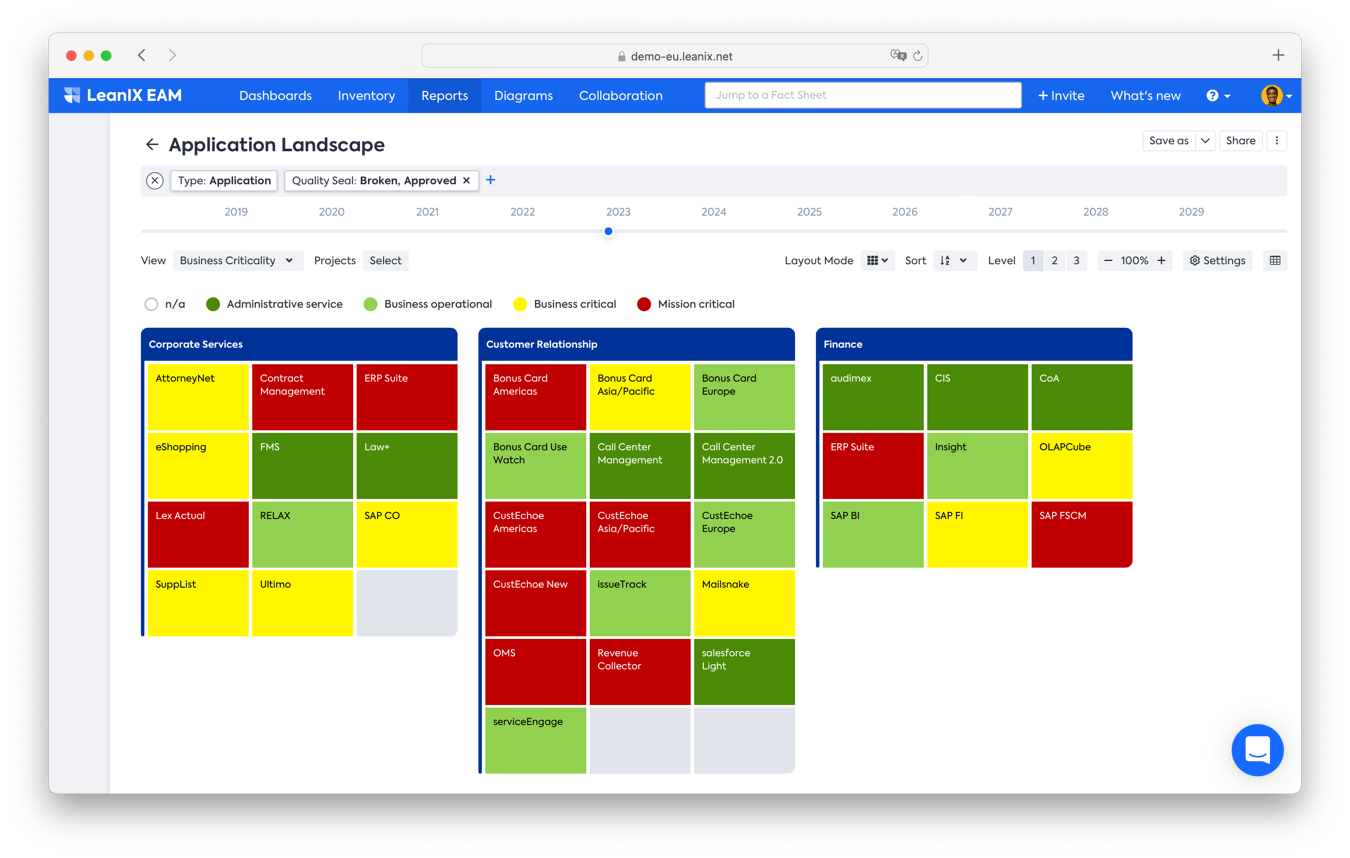Click the back arrow beside Application Landscape

[152, 144]
